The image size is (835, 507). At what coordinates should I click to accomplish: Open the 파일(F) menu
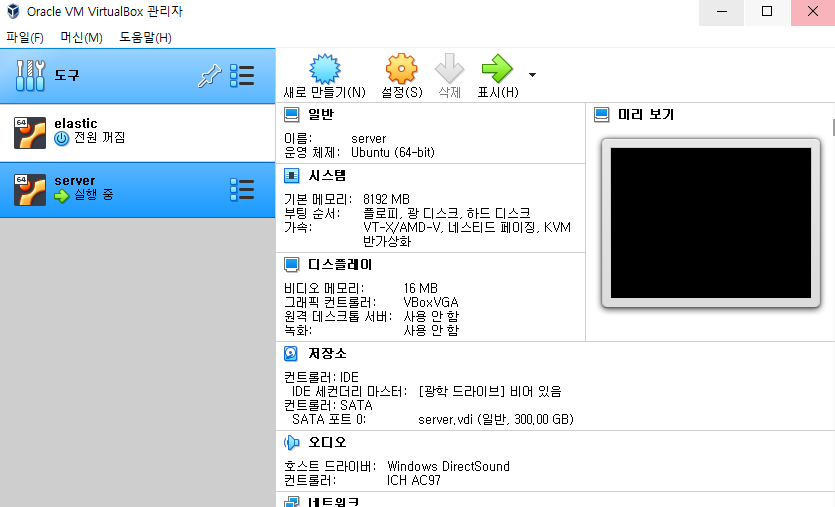24,37
